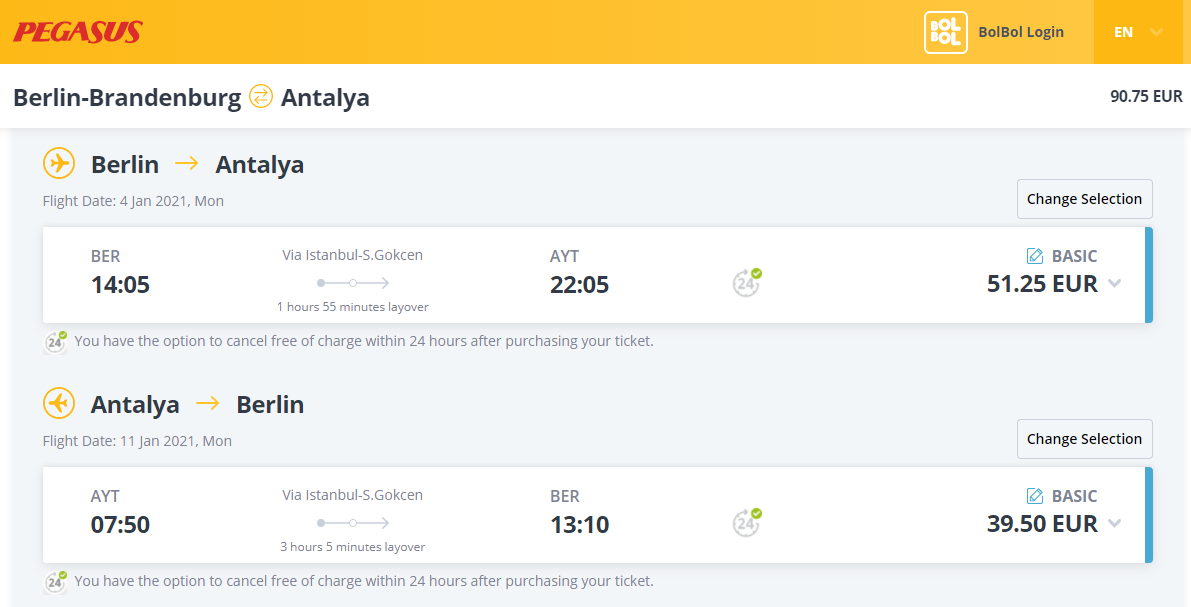Viewport: 1191px width, 607px height.
Task: Click the edit pencil icon beside return BASIC
Action: point(1035,496)
